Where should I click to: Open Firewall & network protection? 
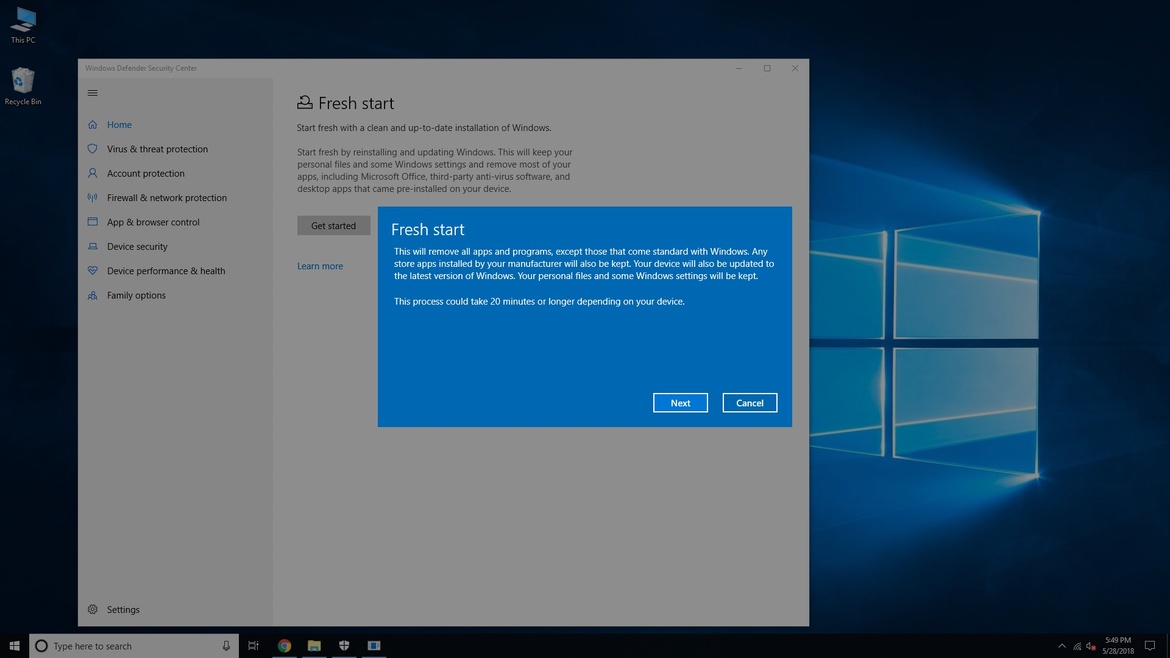click(x=166, y=198)
